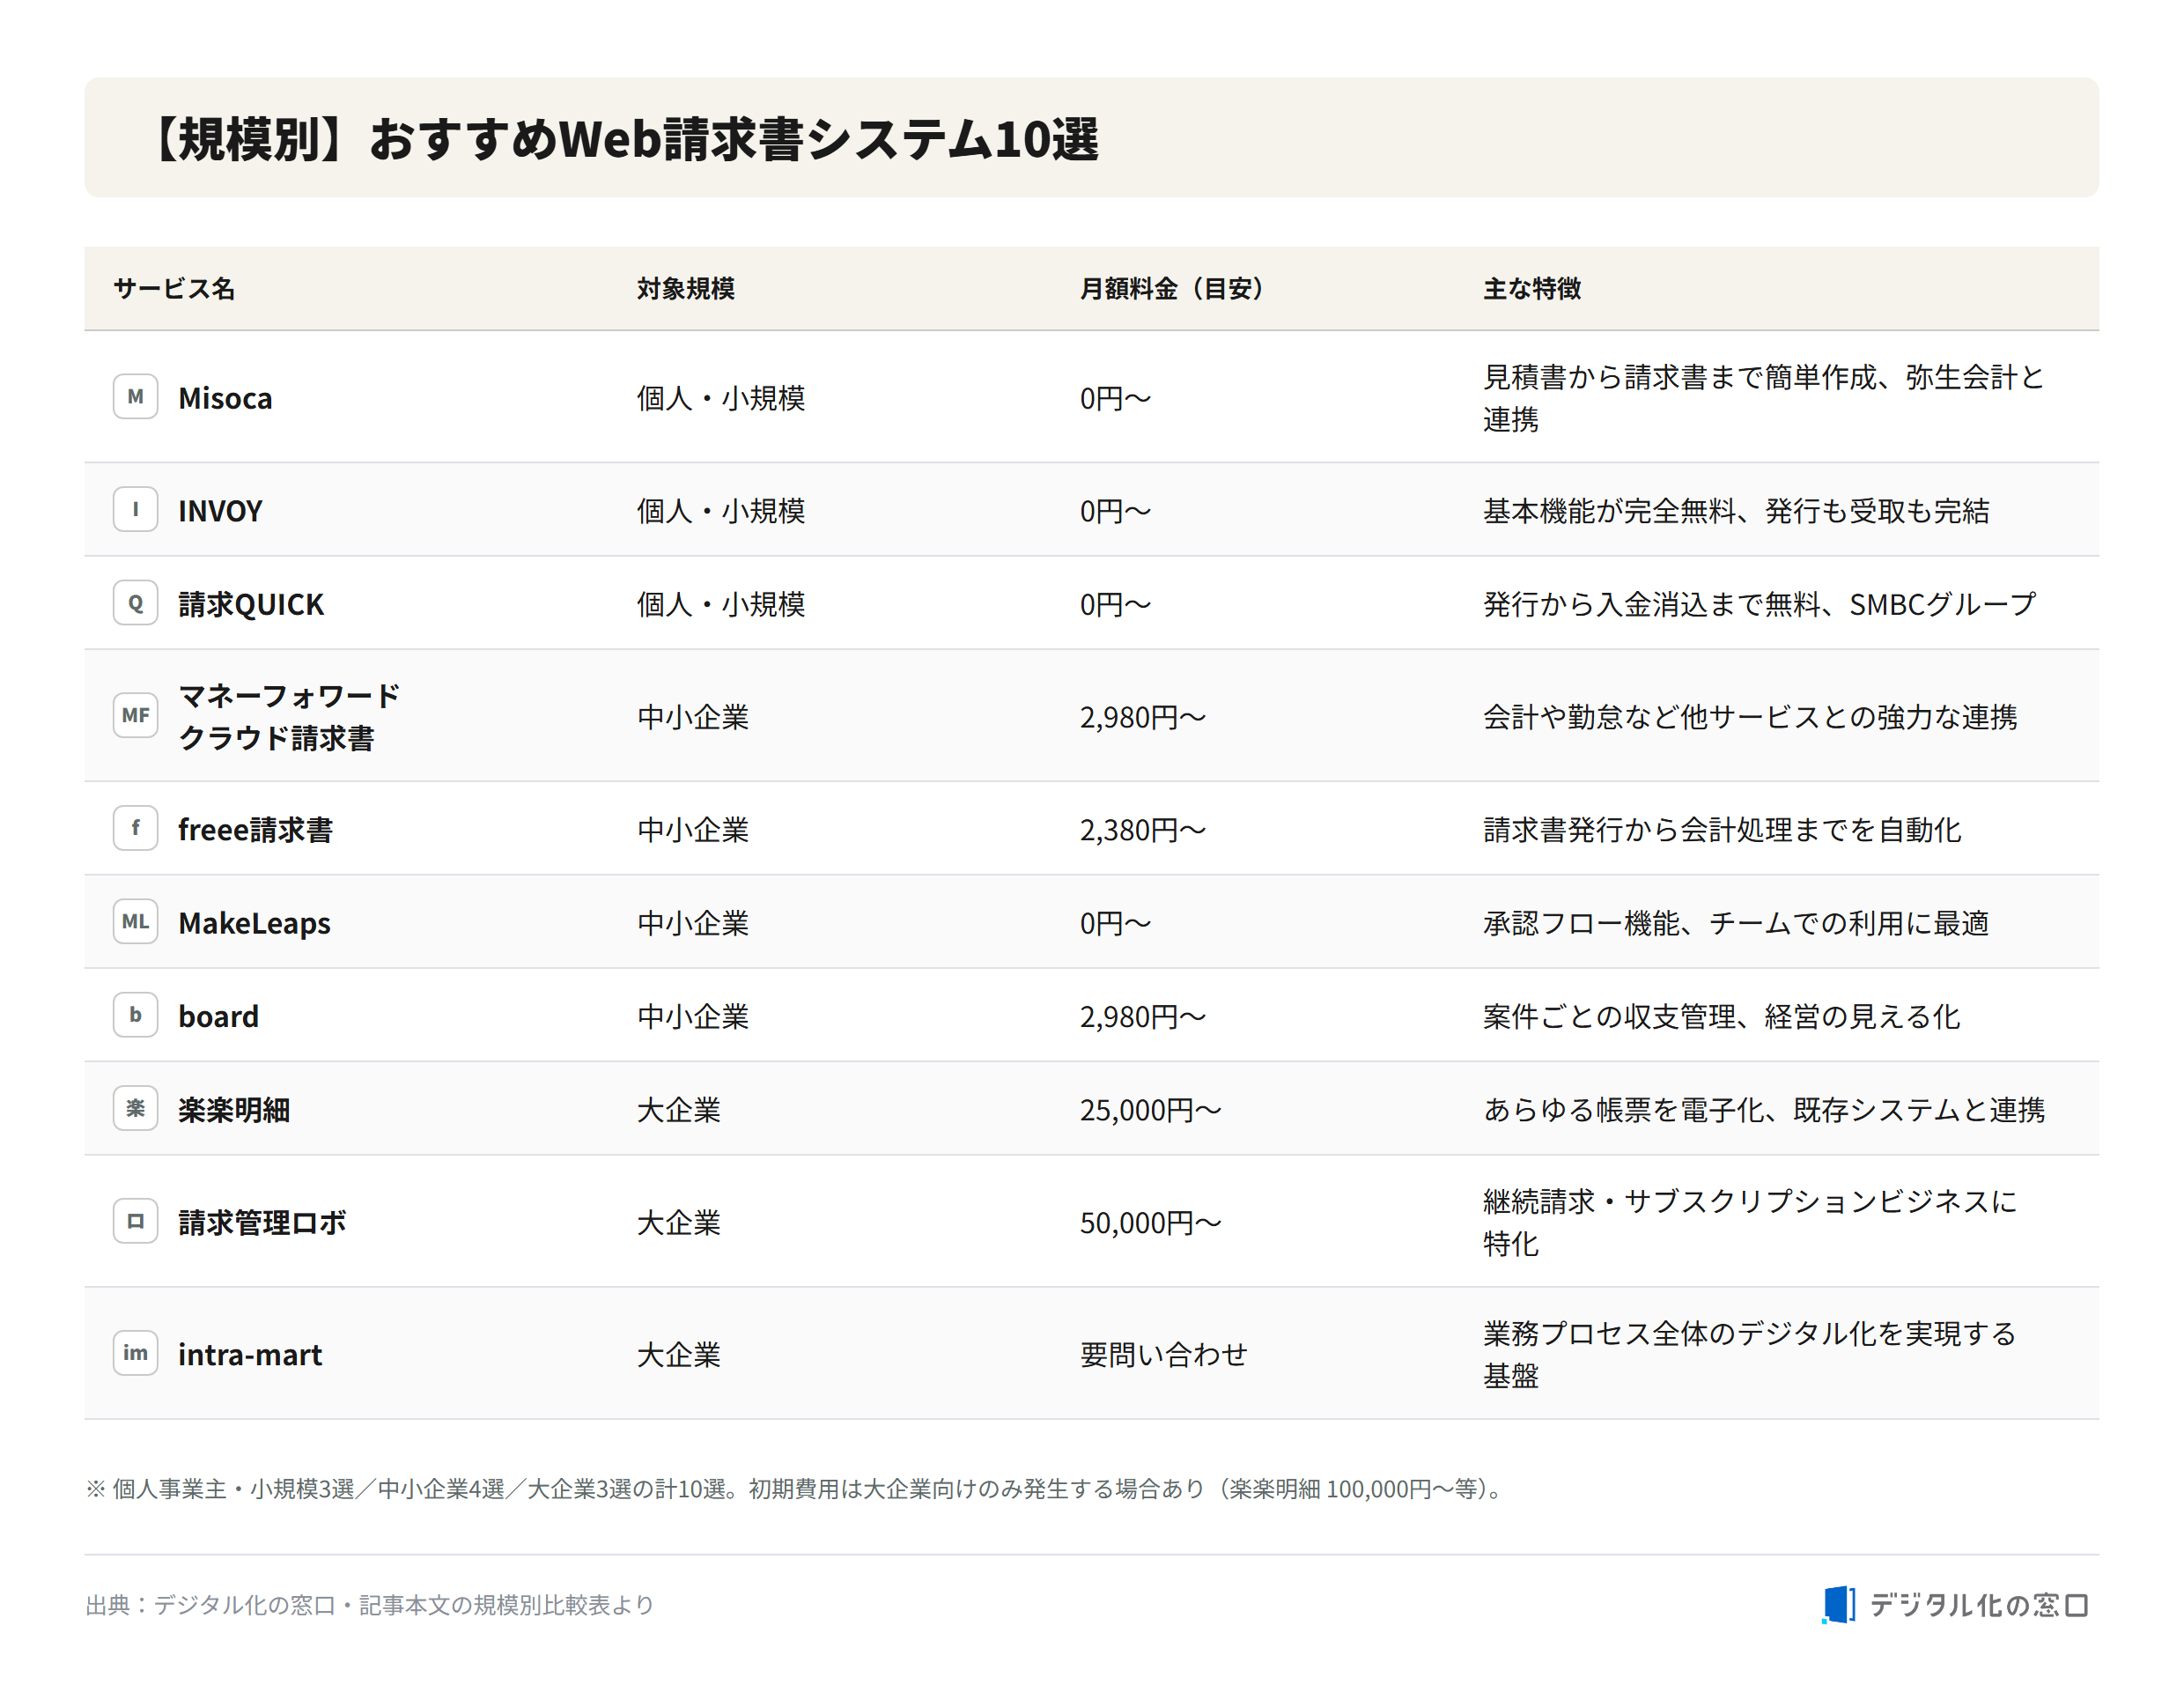Click the '主な特徴' column header
Image resolution: width=2184 pixels, height=1707 pixels.
coord(1532,289)
